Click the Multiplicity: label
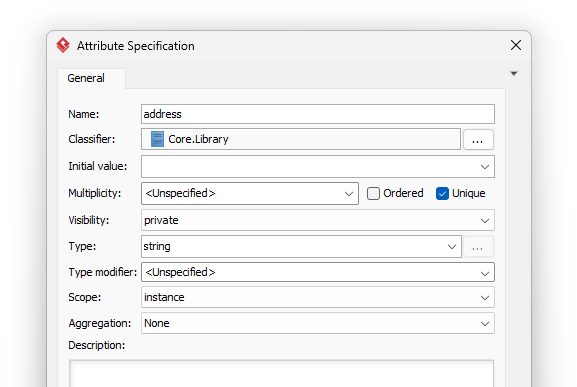577x387 pixels. pyautogui.click(x=95, y=194)
